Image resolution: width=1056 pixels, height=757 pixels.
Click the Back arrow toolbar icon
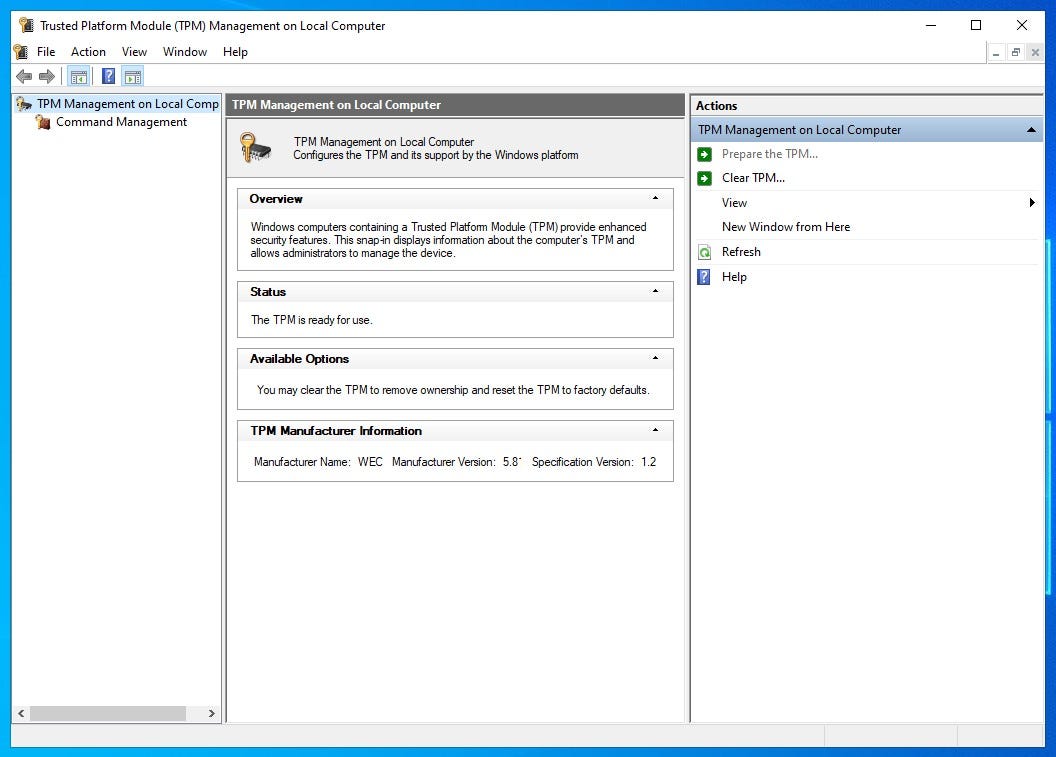24,77
